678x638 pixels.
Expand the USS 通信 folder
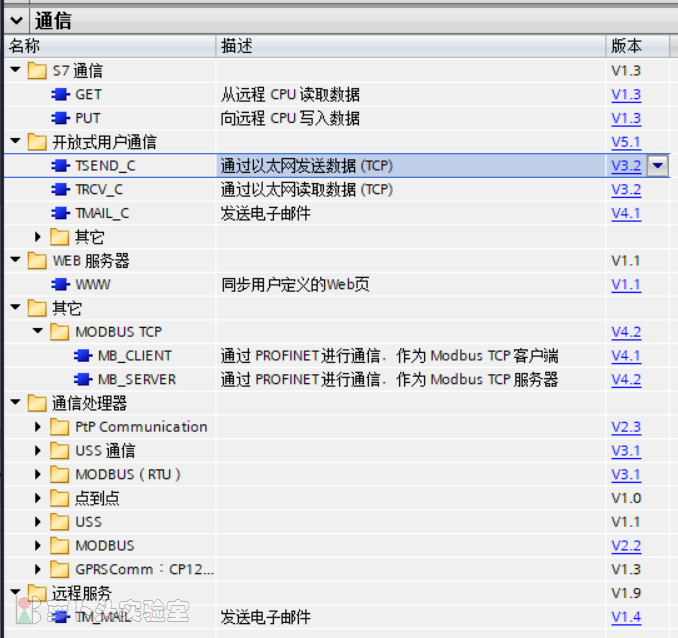38,451
